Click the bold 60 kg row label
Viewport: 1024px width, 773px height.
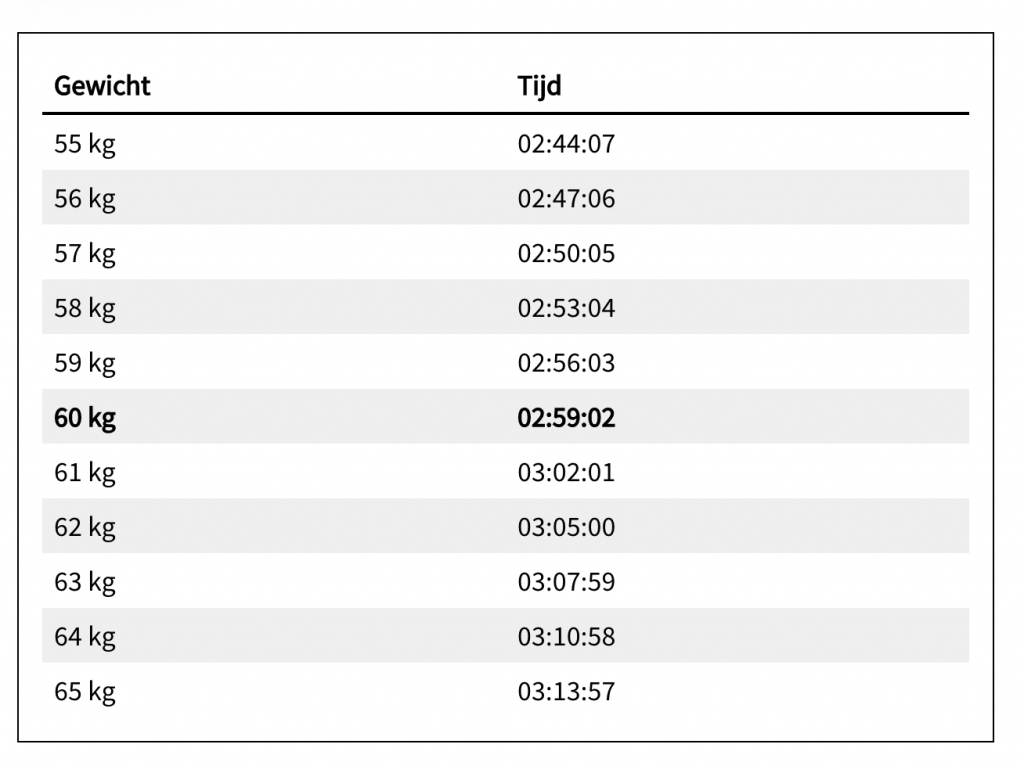[x=85, y=418]
